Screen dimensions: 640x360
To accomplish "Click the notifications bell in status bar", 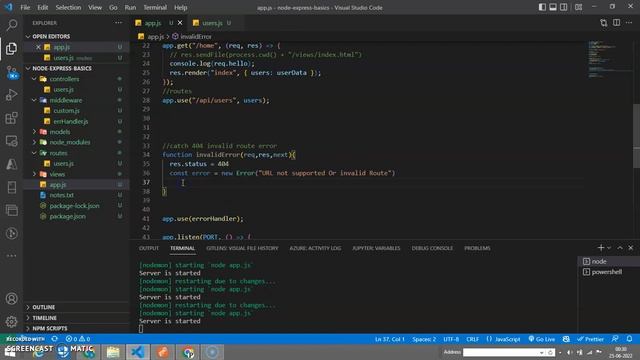I will [x=629, y=339].
